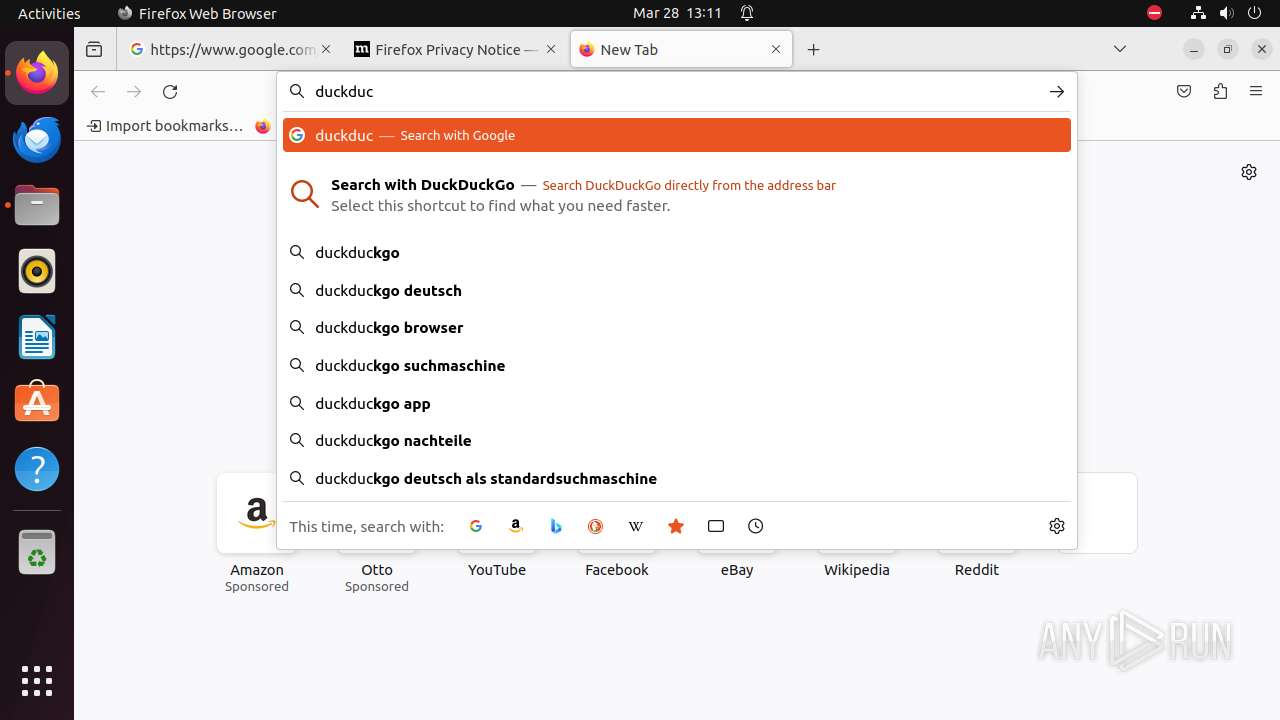Viewport: 1280px width, 720px height.
Task: Open Rhythmbox from the dock
Action: 37,271
